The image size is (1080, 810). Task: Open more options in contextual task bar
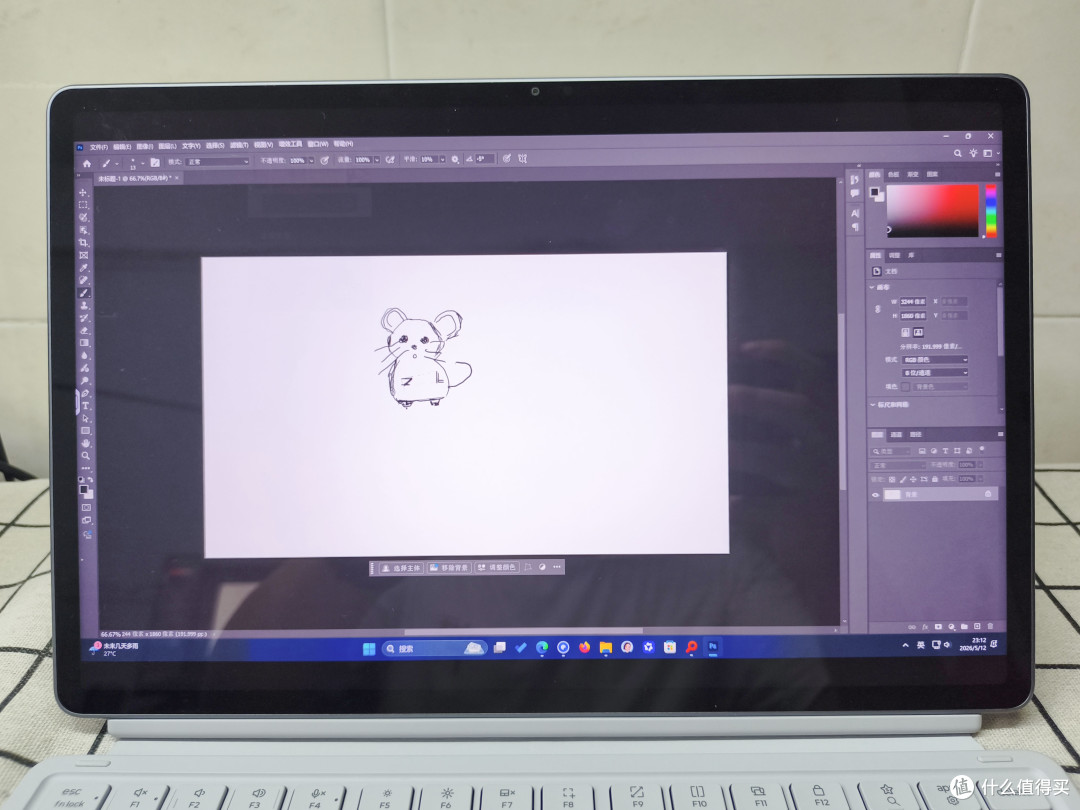(557, 567)
